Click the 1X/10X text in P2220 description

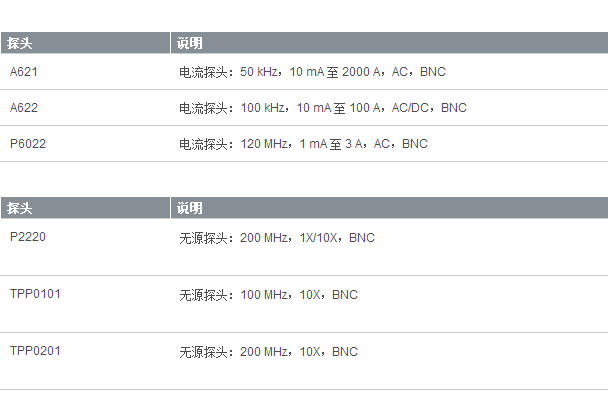click(x=320, y=238)
